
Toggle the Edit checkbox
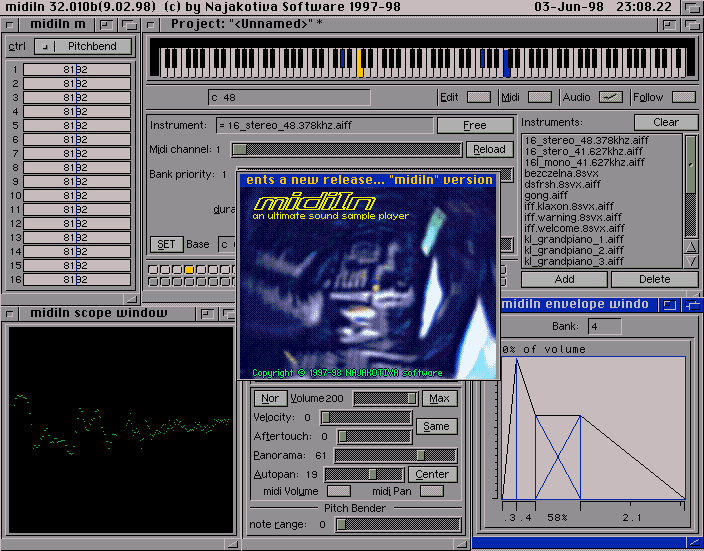coord(479,97)
